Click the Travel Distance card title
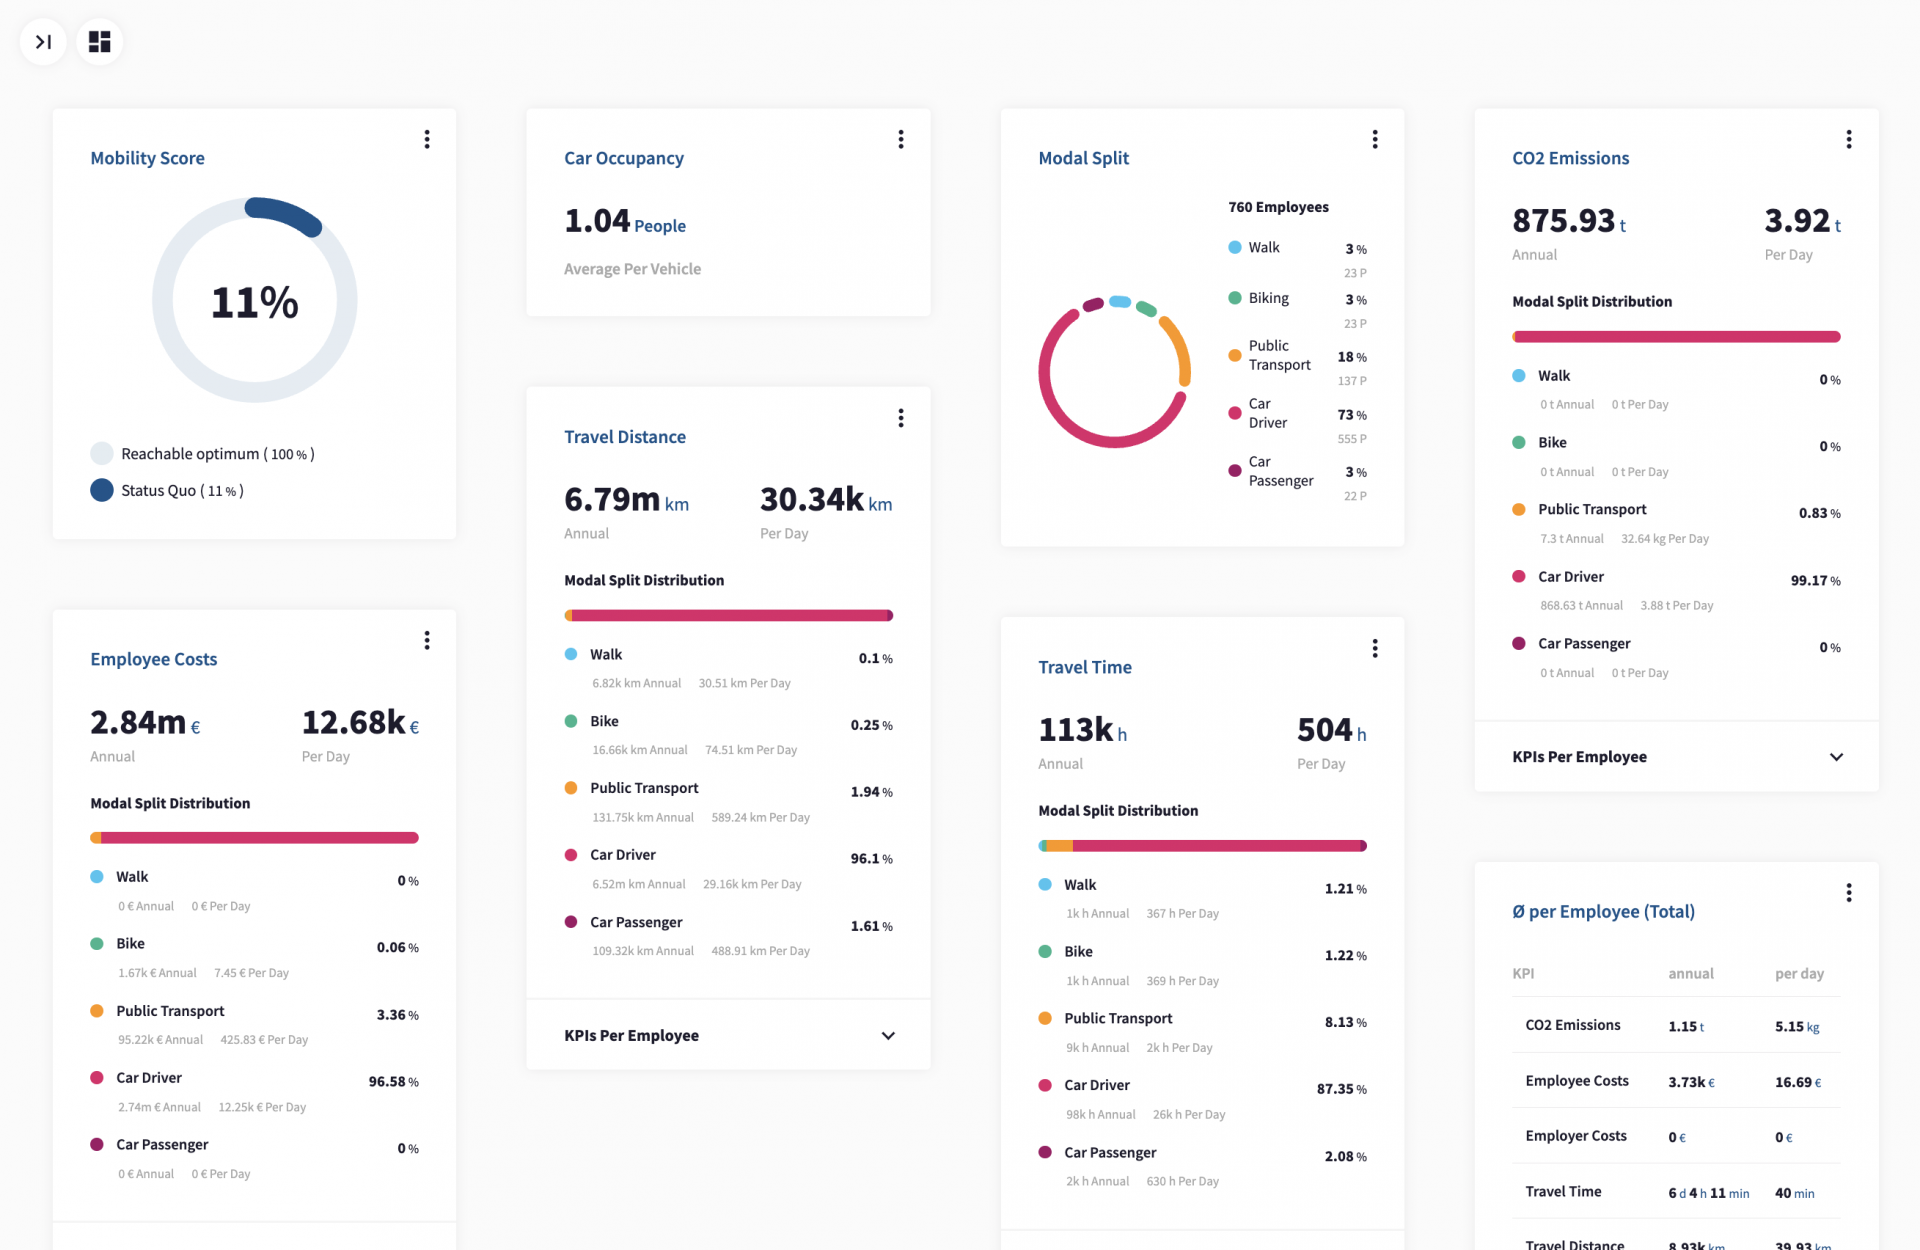The image size is (1920, 1250). coord(625,437)
